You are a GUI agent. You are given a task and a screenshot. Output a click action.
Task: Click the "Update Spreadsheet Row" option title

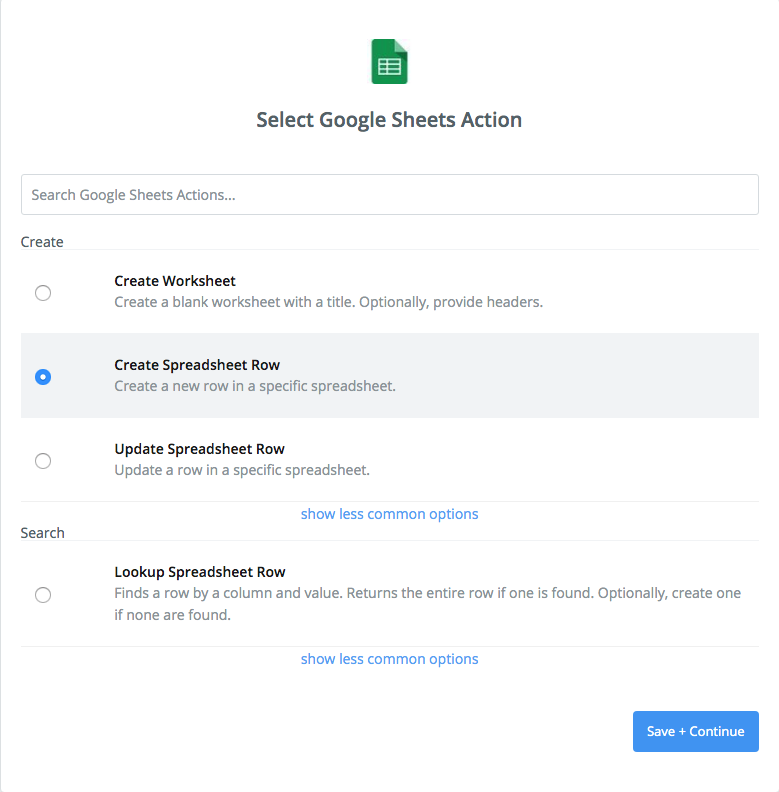(199, 449)
